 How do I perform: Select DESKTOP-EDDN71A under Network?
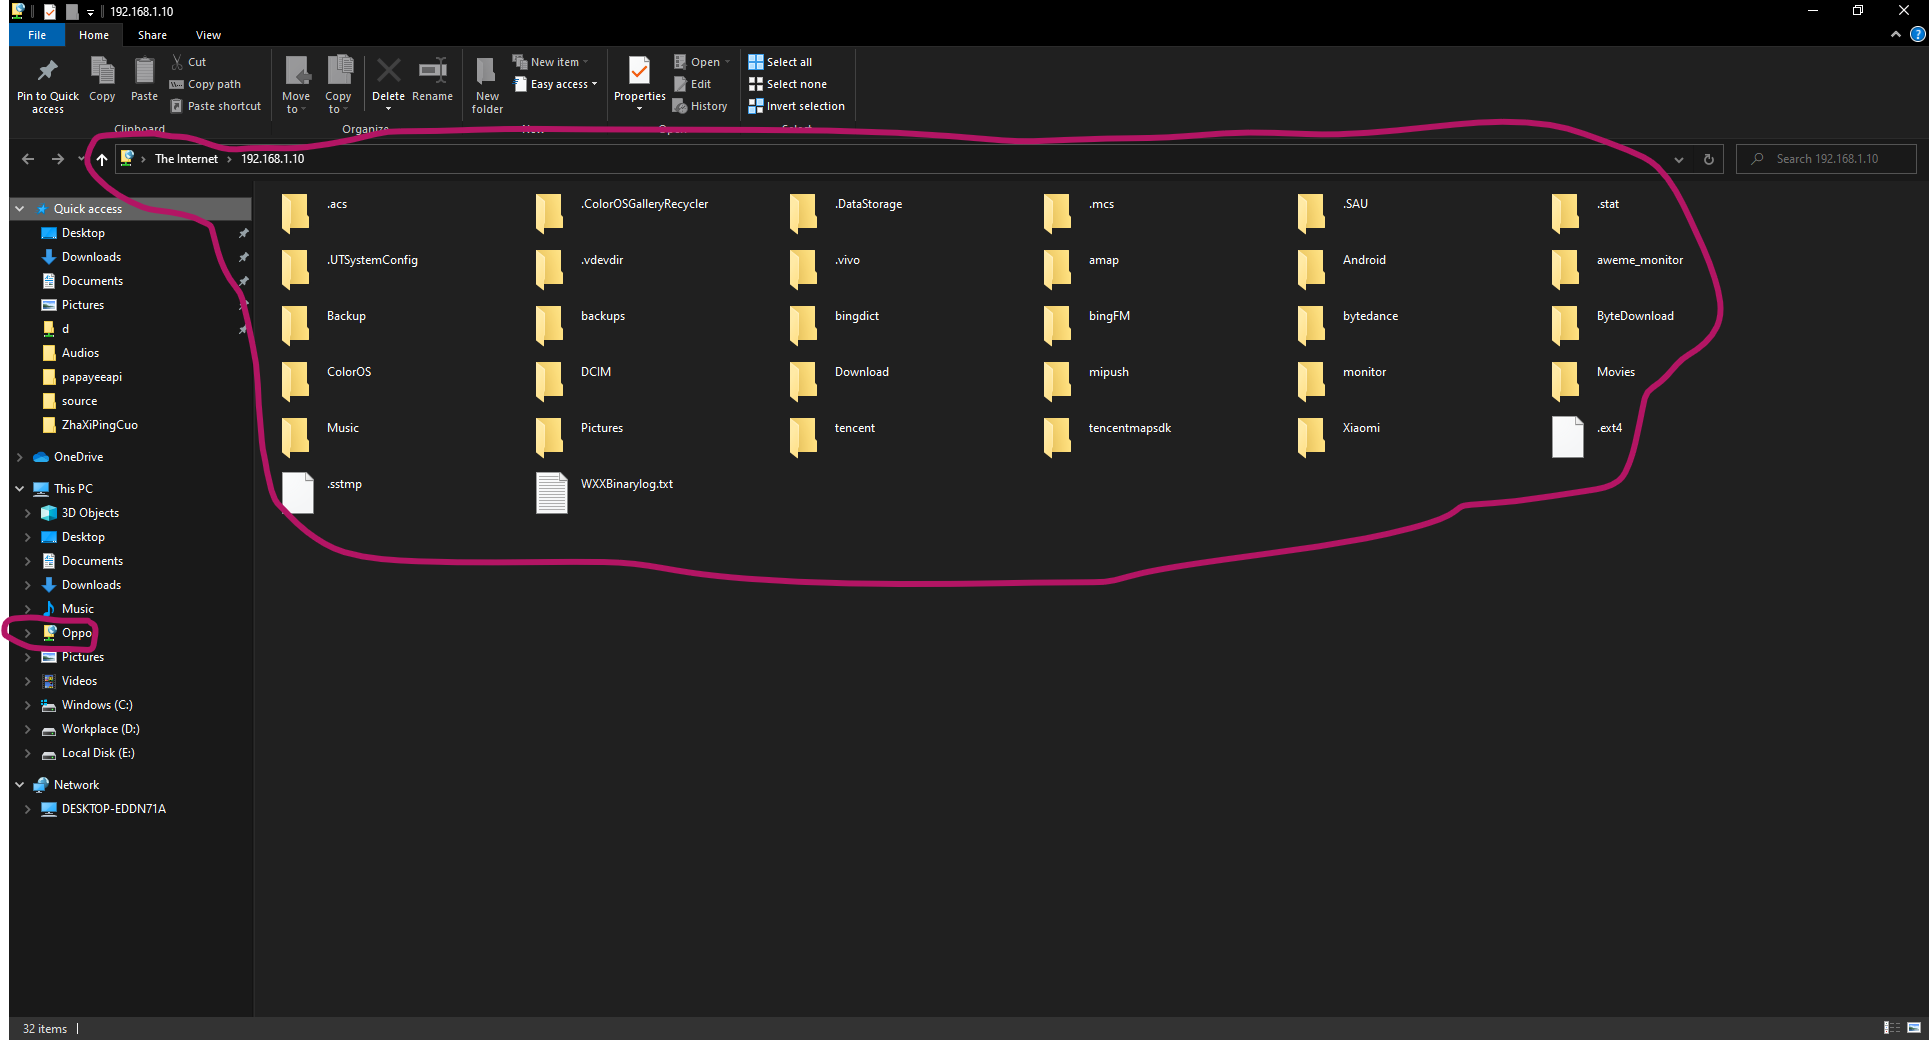tap(103, 809)
